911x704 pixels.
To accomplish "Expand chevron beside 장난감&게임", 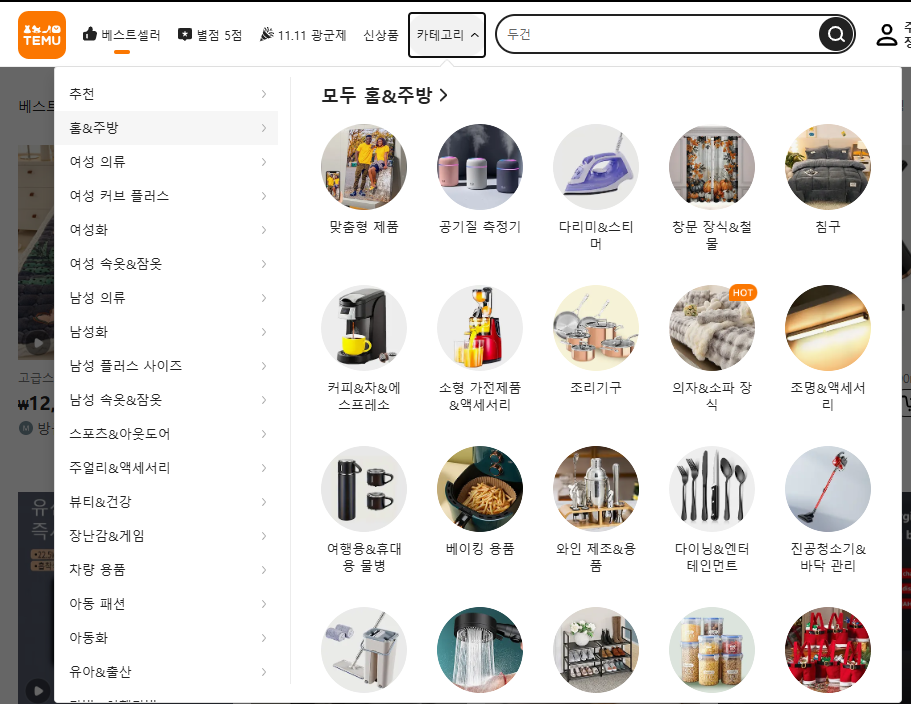I will point(264,536).
